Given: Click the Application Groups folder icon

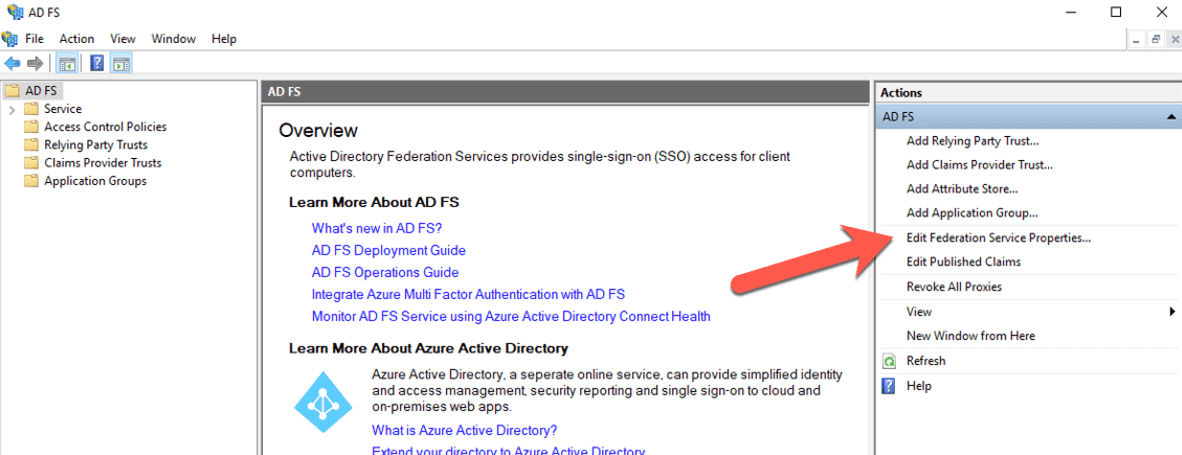Looking at the screenshot, I should tap(31, 181).
